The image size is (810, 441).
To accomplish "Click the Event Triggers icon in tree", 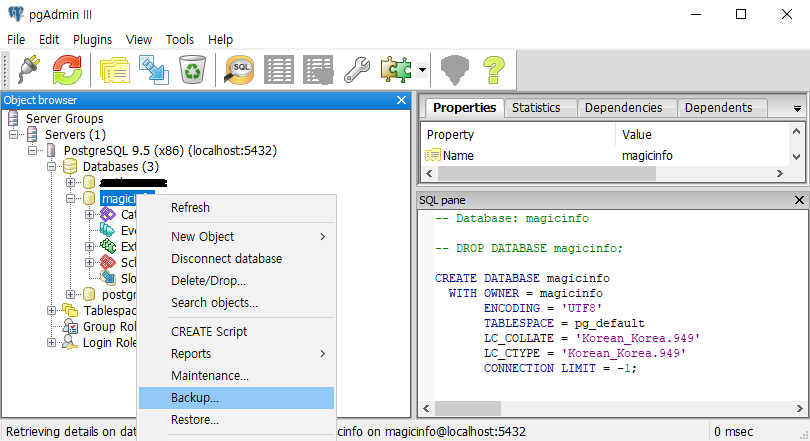I will point(107,230).
